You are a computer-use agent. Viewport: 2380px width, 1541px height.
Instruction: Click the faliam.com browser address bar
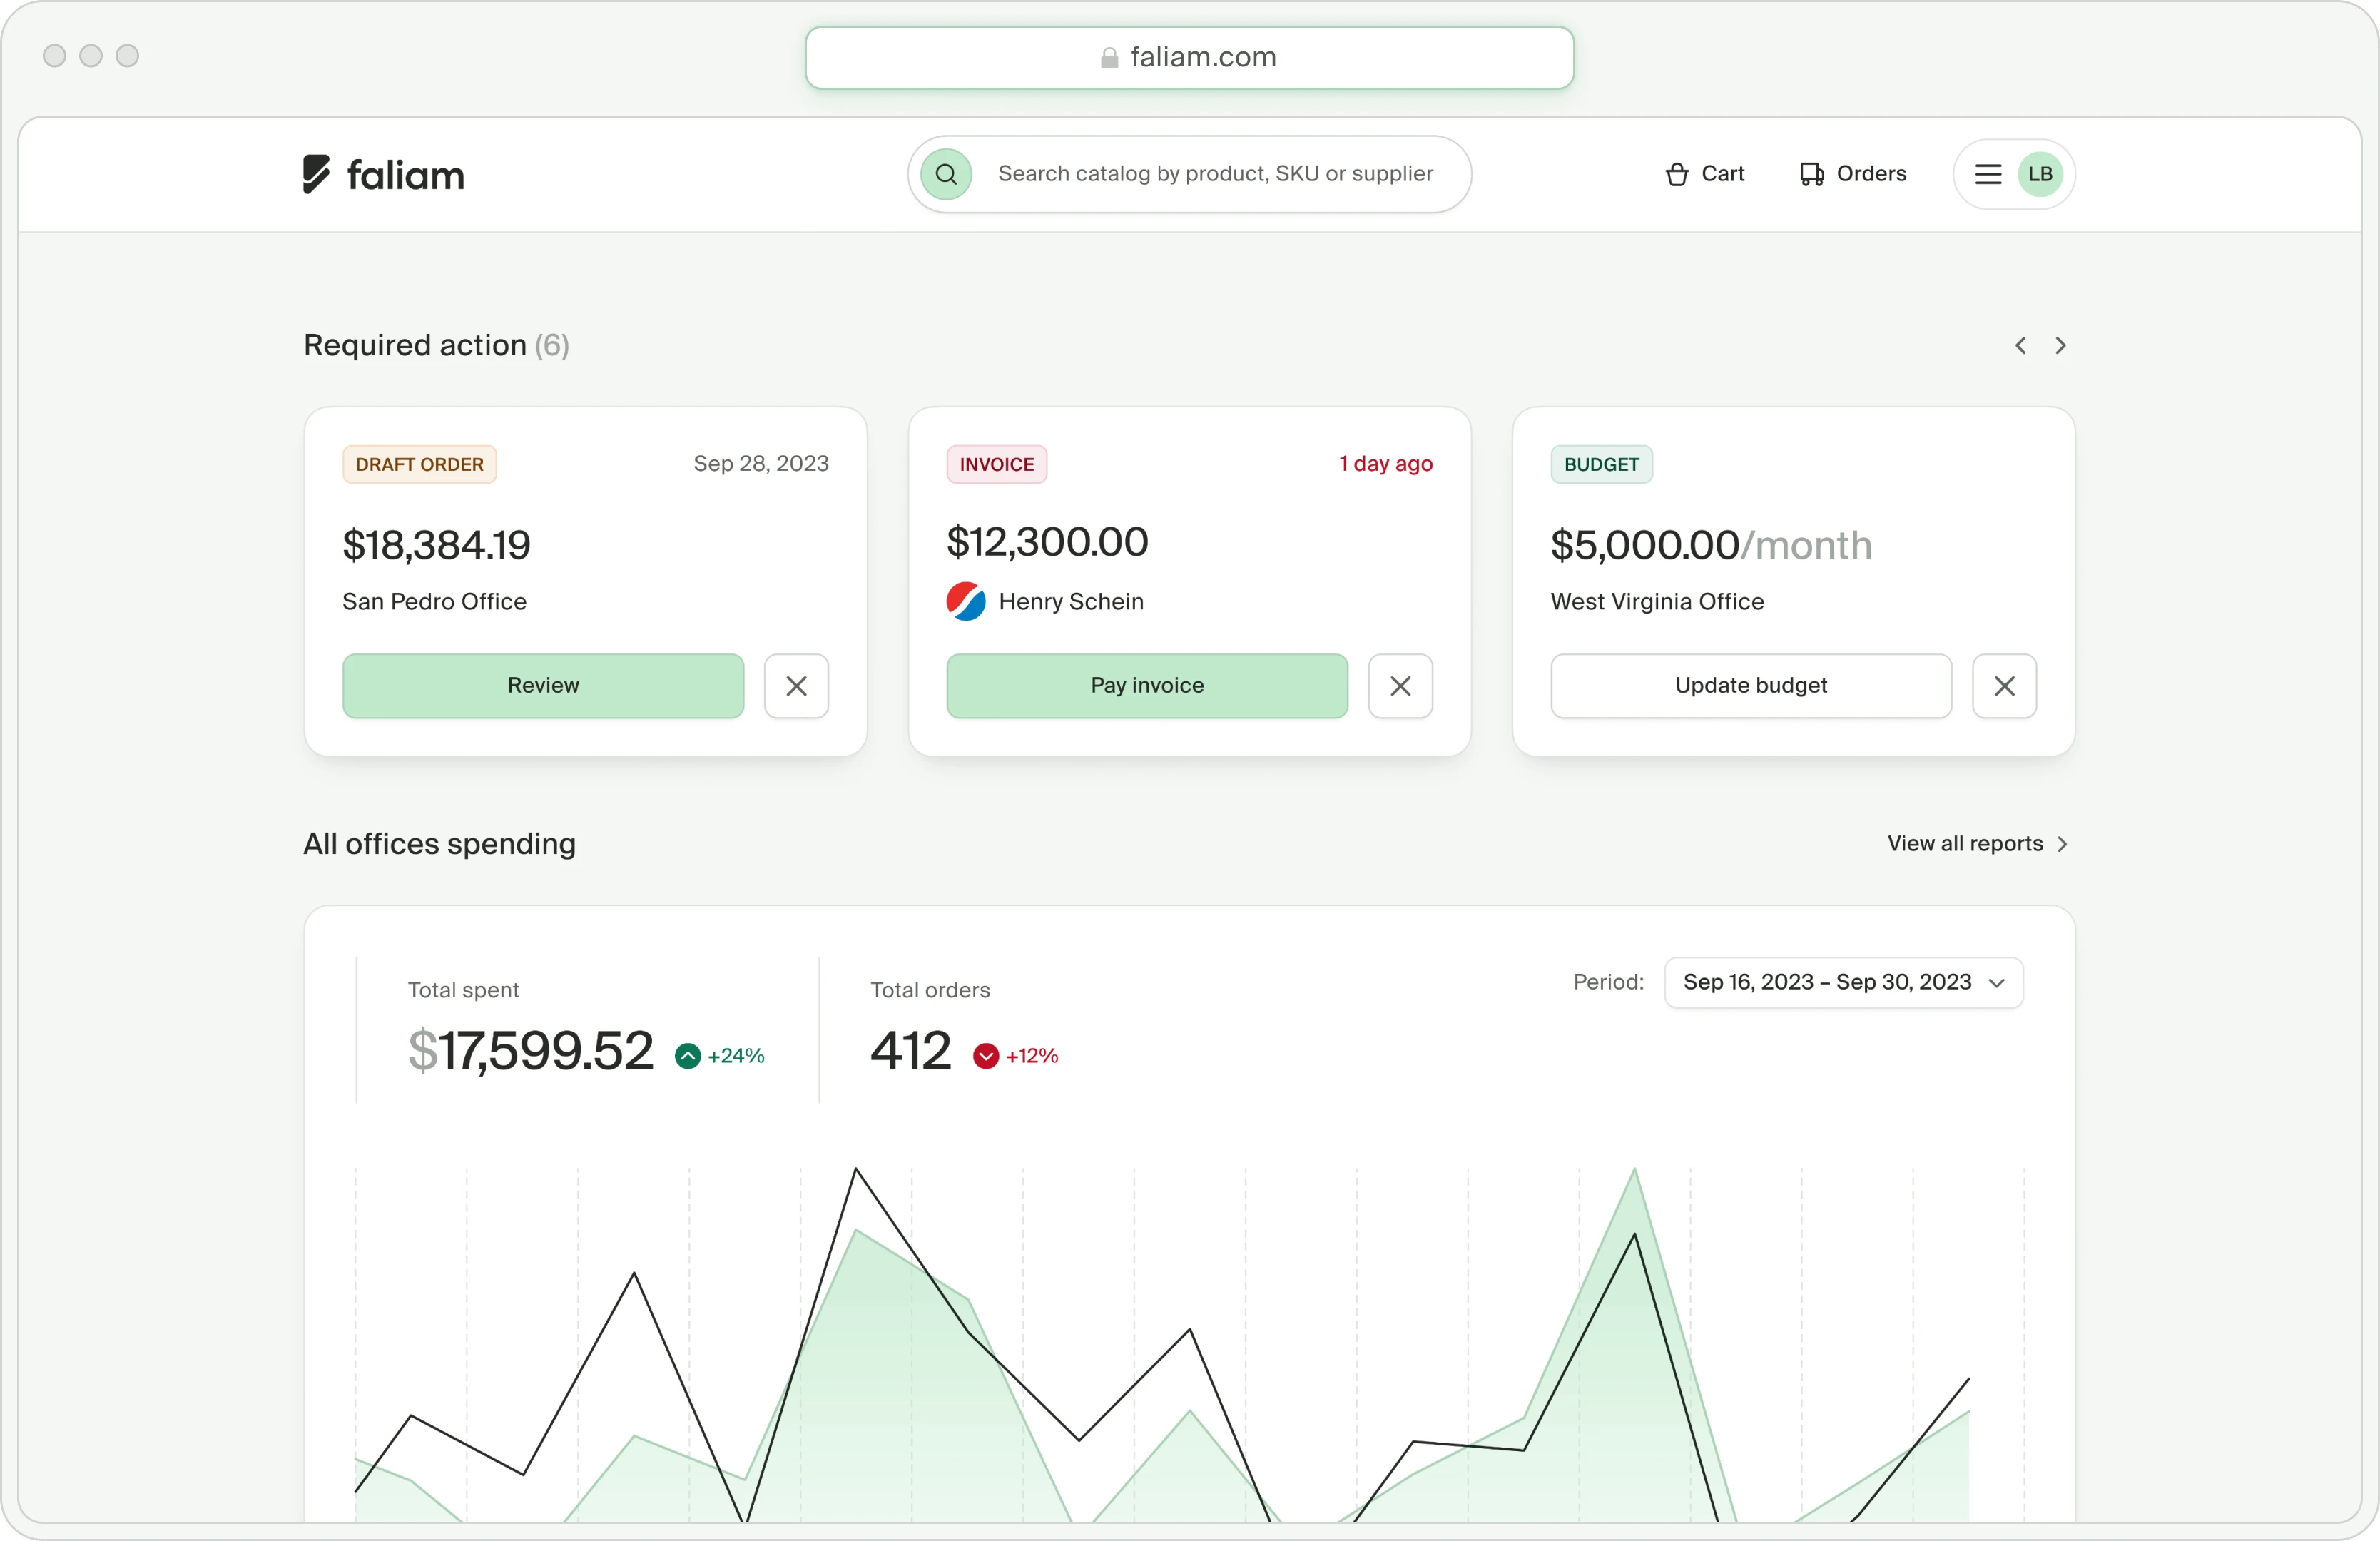coord(1189,58)
